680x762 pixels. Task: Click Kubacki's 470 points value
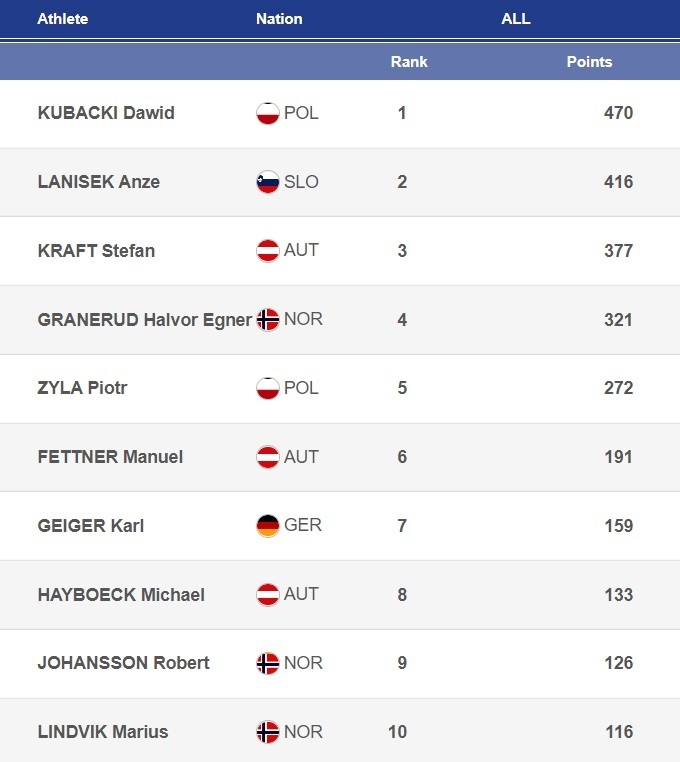tap(618, 113)
